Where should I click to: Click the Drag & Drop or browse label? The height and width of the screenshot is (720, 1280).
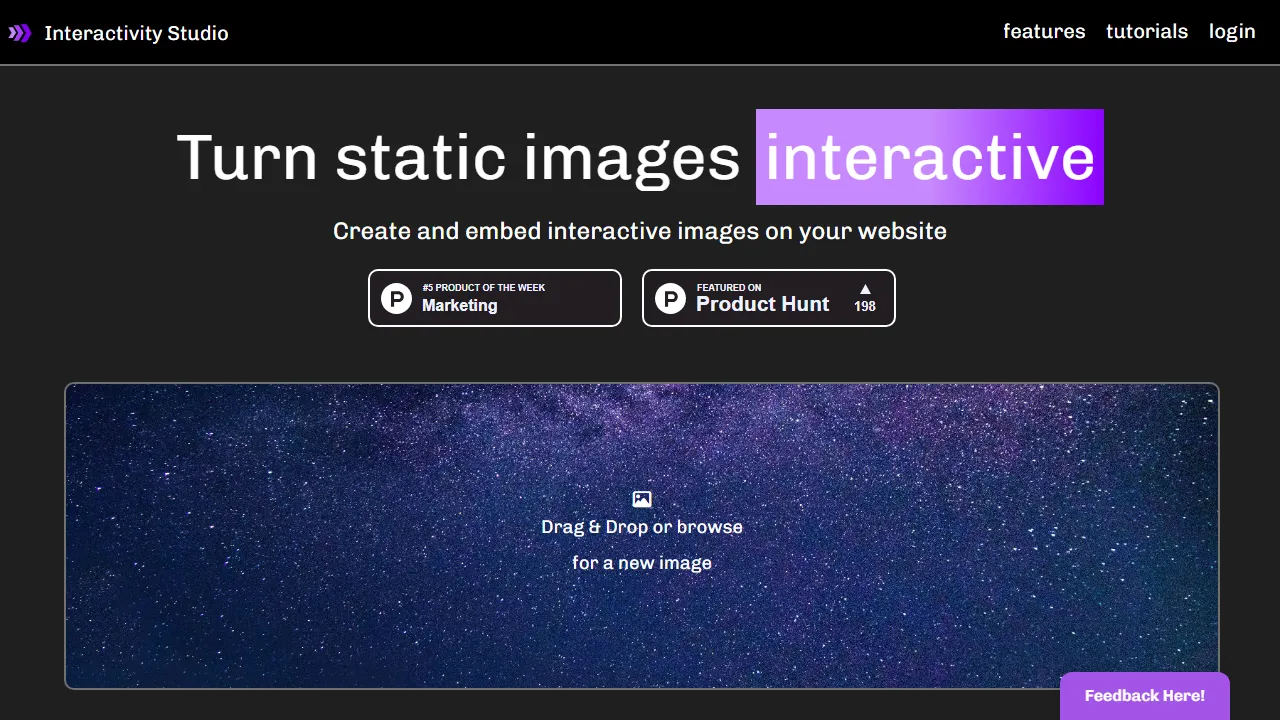(641, 527)
